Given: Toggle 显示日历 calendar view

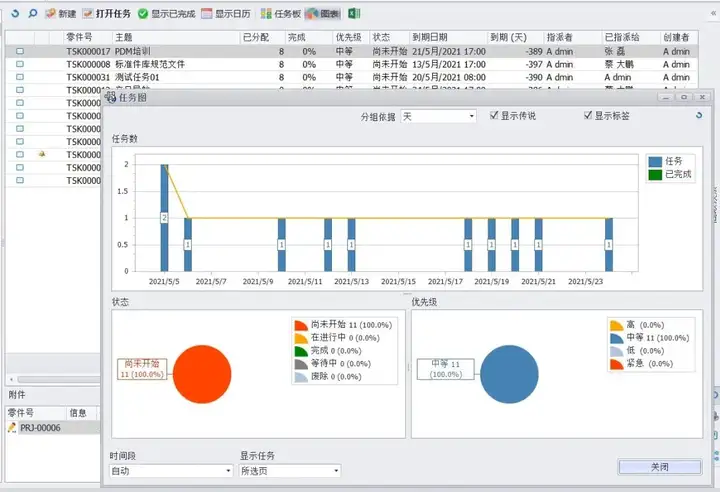Looking at the screenshot, I should 226,14.
